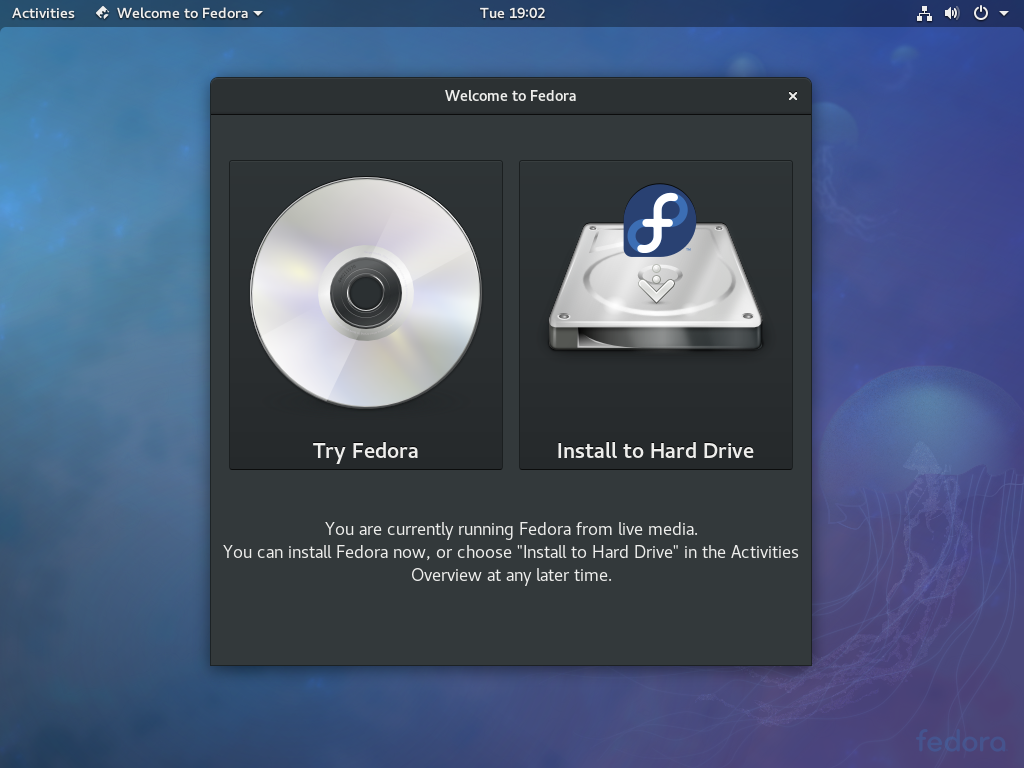The width and height of the screenshot is (1024, 768).
Task: Click the Try Fedora button
Action: pyautogui.click(x=366, y=315)
